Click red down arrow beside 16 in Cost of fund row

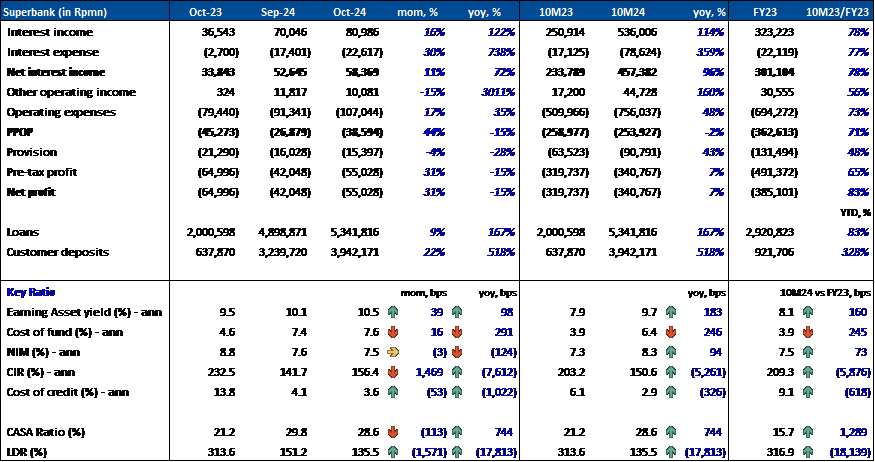click(393, 332)
